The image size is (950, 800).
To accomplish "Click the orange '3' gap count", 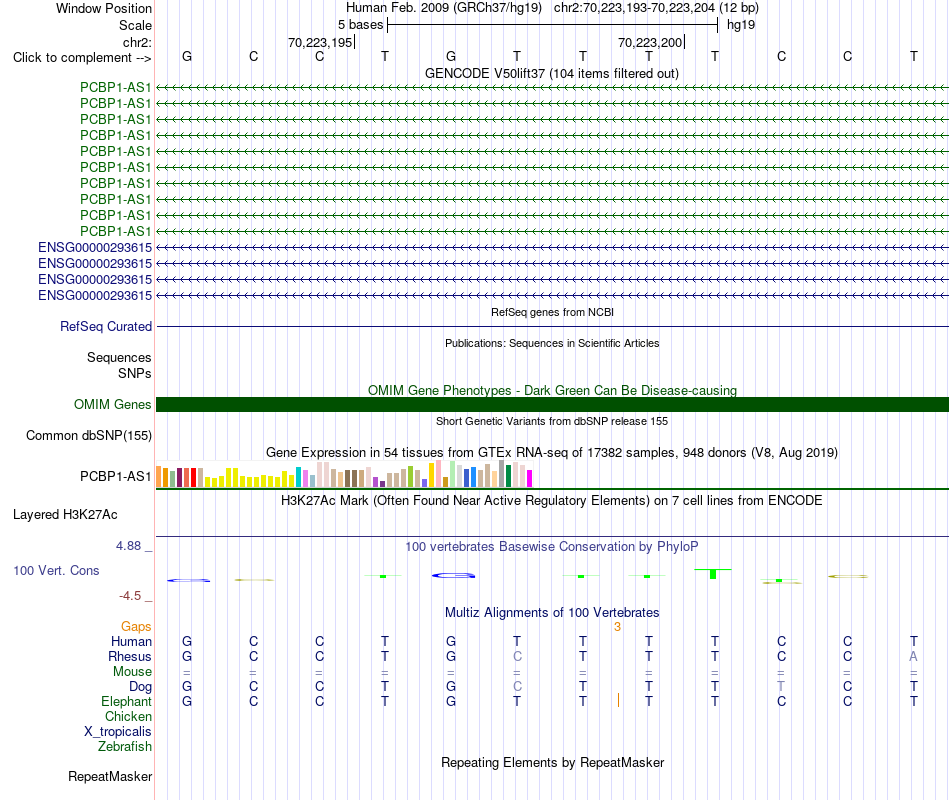I will [617, 627].
